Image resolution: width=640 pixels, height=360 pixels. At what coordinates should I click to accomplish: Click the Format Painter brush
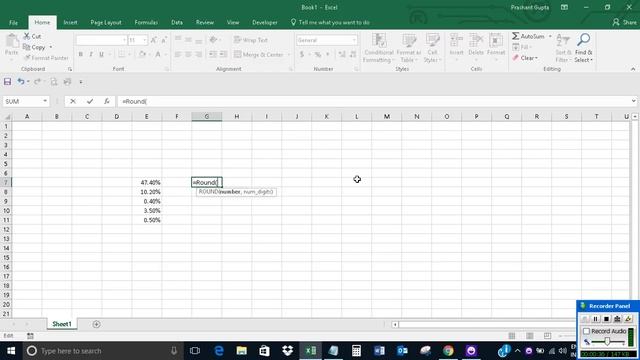tap(46, 58)
